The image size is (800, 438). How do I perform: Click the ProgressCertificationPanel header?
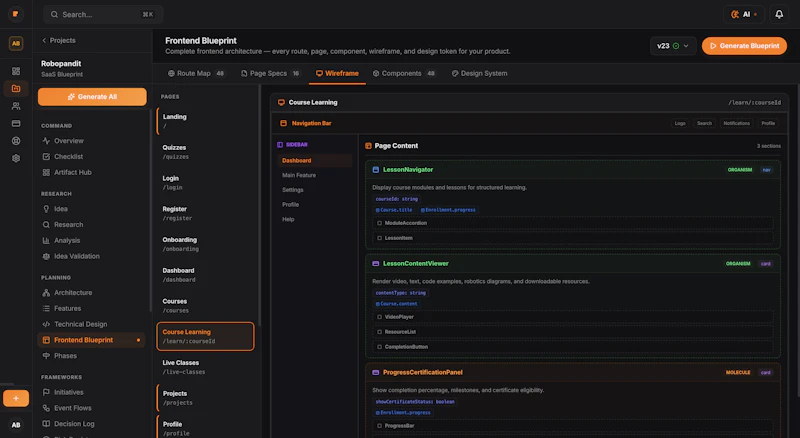pos(572,372)
